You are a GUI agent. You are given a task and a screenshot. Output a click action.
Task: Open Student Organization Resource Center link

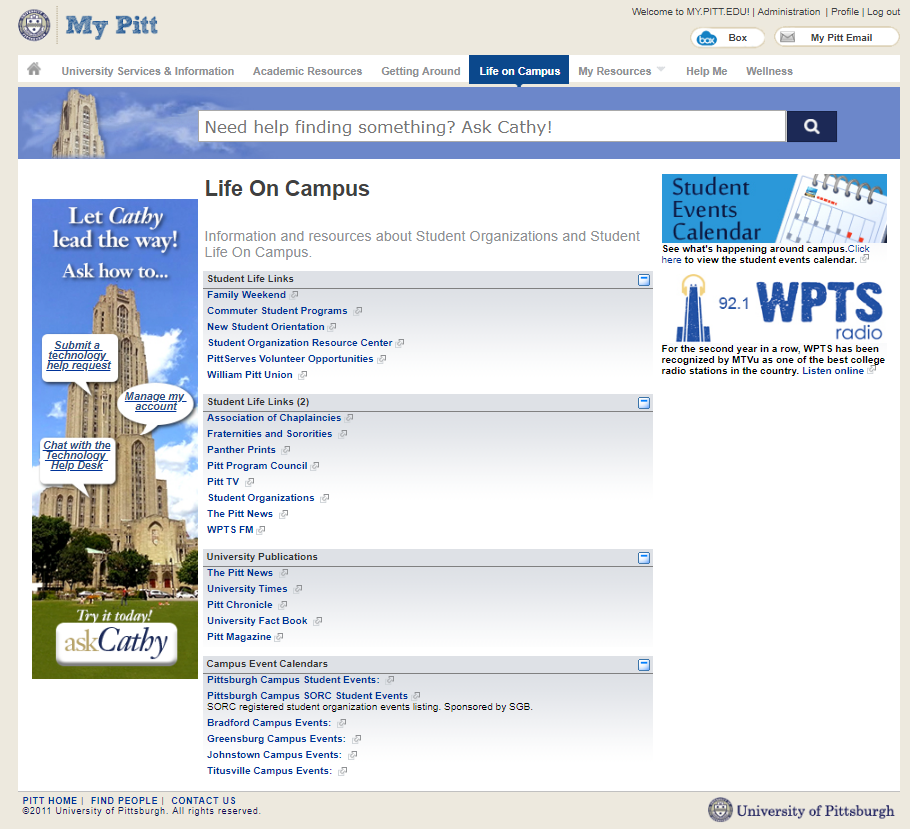(x=300, y=343)
